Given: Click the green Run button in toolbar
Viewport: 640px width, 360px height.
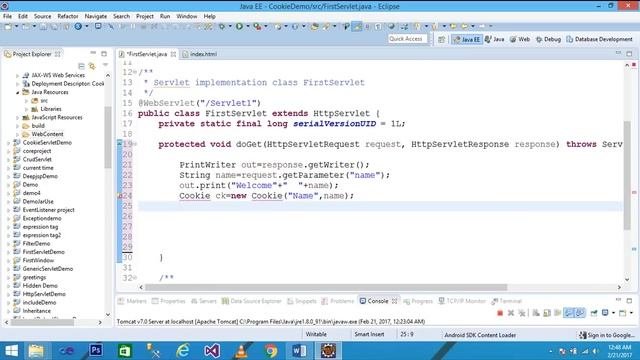Looking at the screenshot, I should coord(239,27).
